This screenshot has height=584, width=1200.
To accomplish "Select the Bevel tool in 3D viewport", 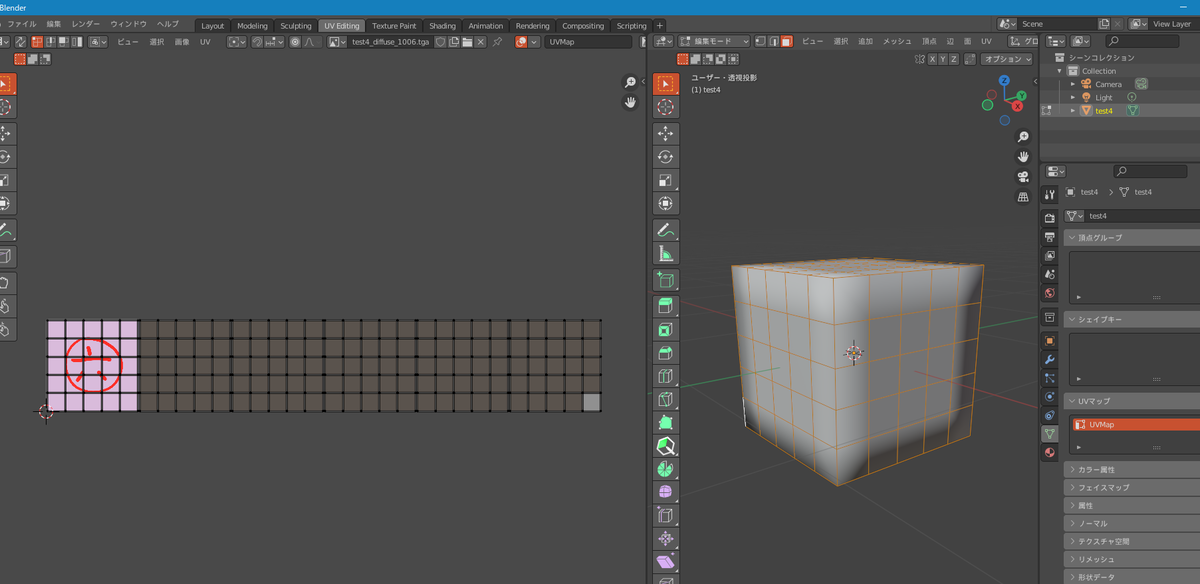I will point(666,352).
